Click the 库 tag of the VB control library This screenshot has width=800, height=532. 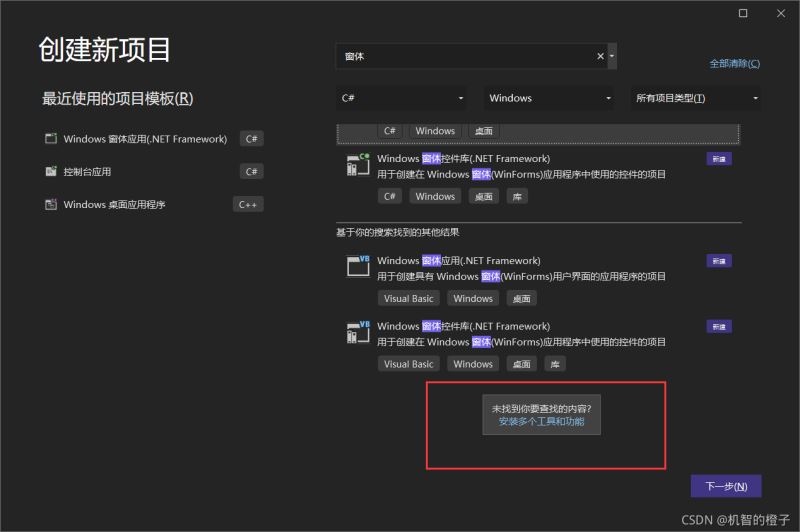[x=555, y=364]
